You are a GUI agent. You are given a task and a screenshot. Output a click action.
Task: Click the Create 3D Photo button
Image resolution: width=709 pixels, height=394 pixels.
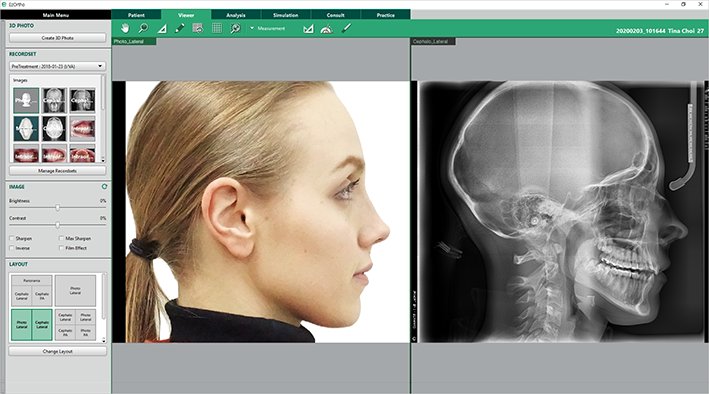(57, 38)
